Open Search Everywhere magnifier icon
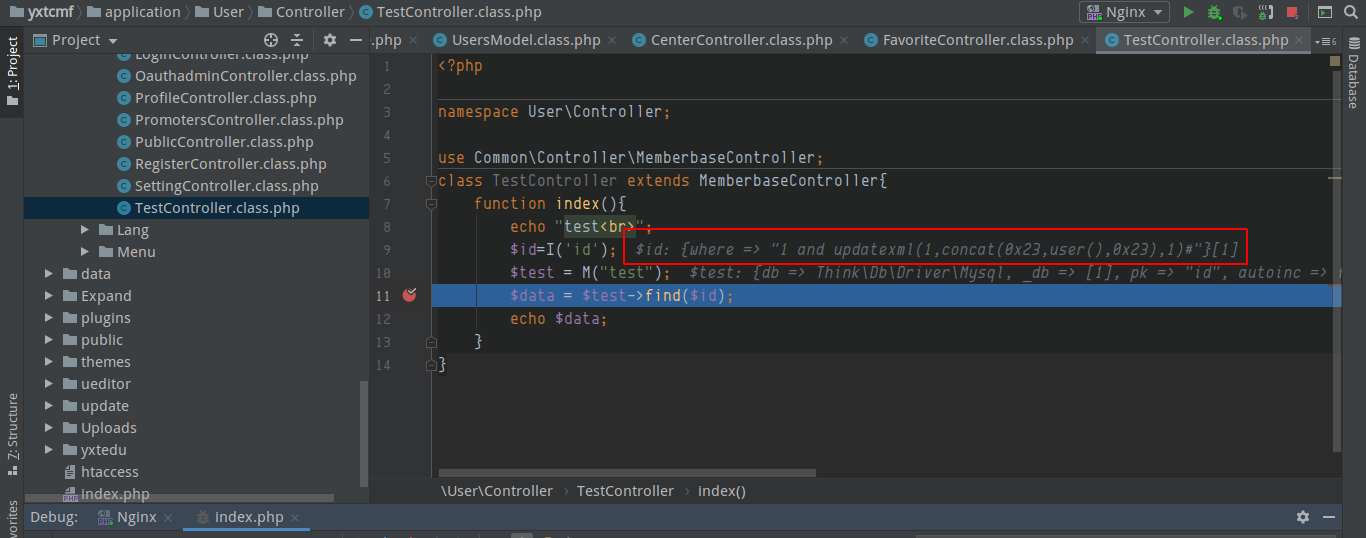The image size is (1366, 538). 1351,12
